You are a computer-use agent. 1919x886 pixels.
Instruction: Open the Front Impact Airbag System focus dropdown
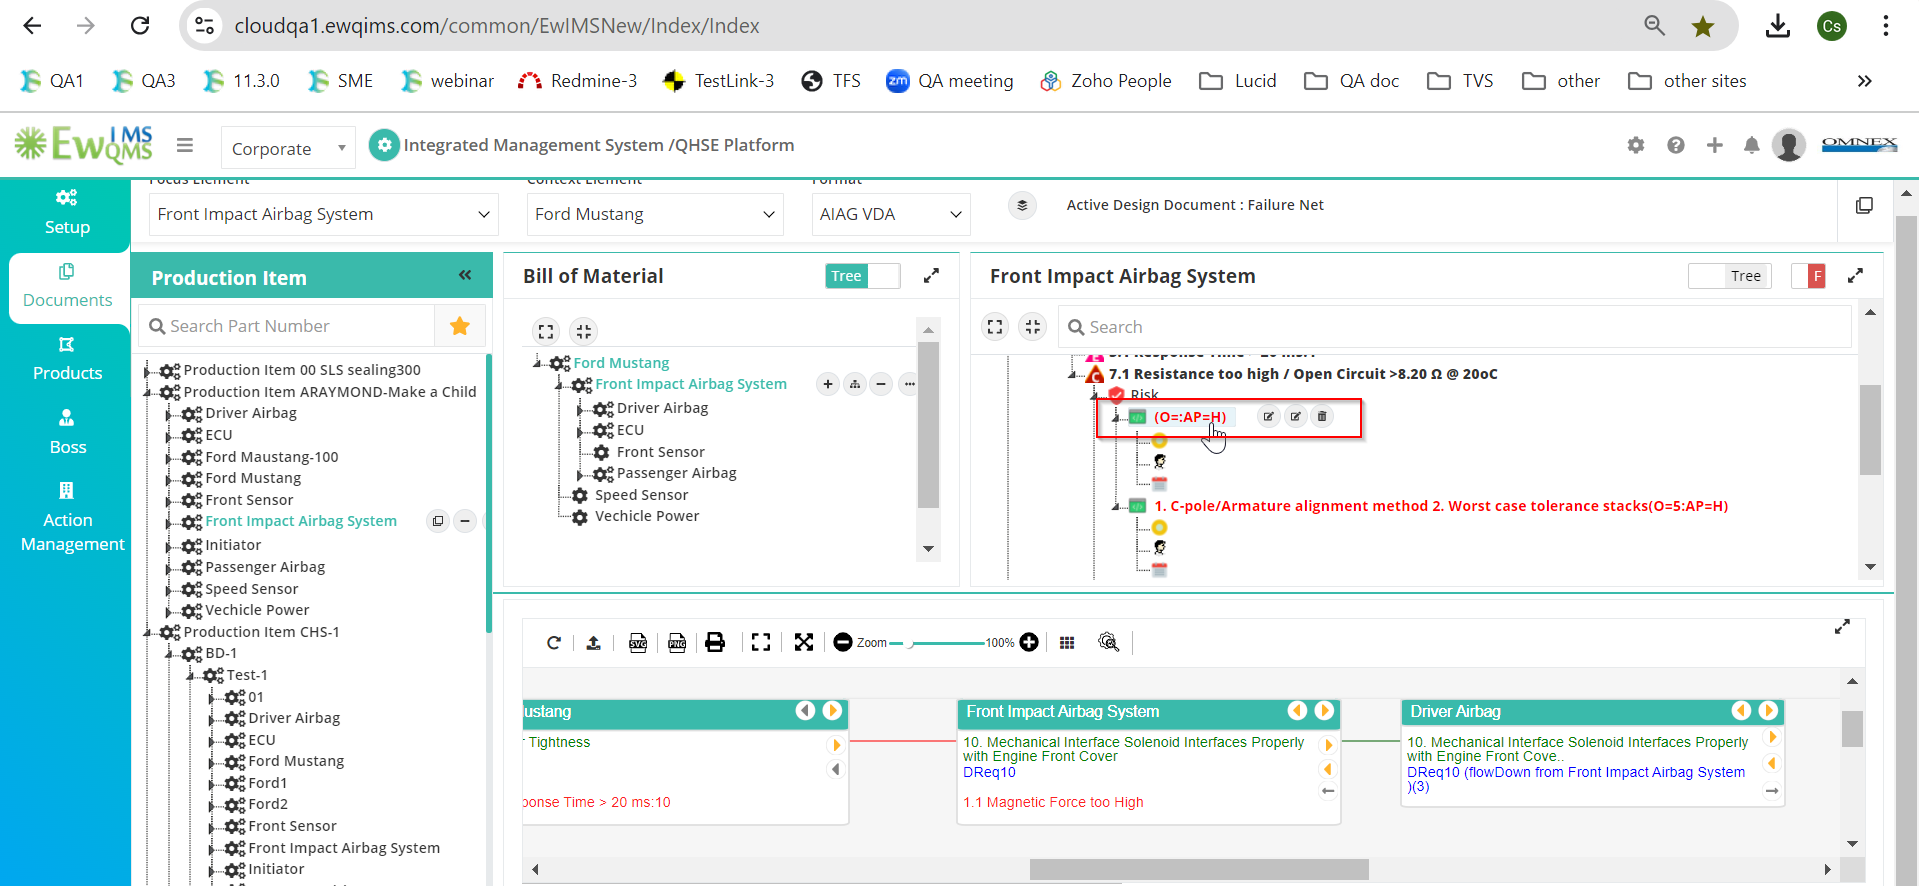pos(323,214)
